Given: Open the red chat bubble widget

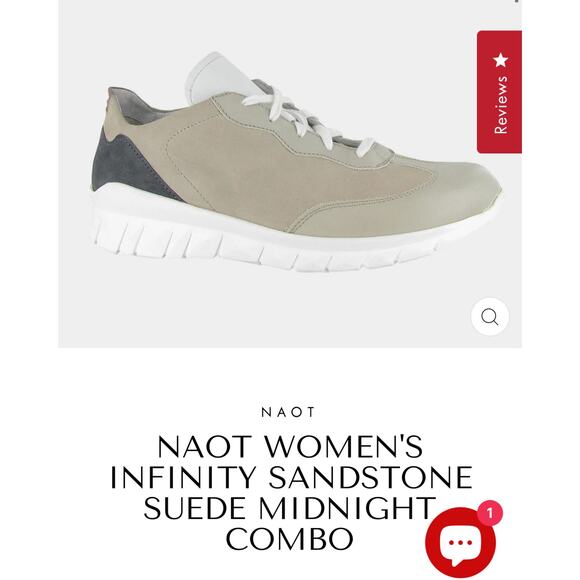Looking at the screenshot, I should tap(460, 543).
